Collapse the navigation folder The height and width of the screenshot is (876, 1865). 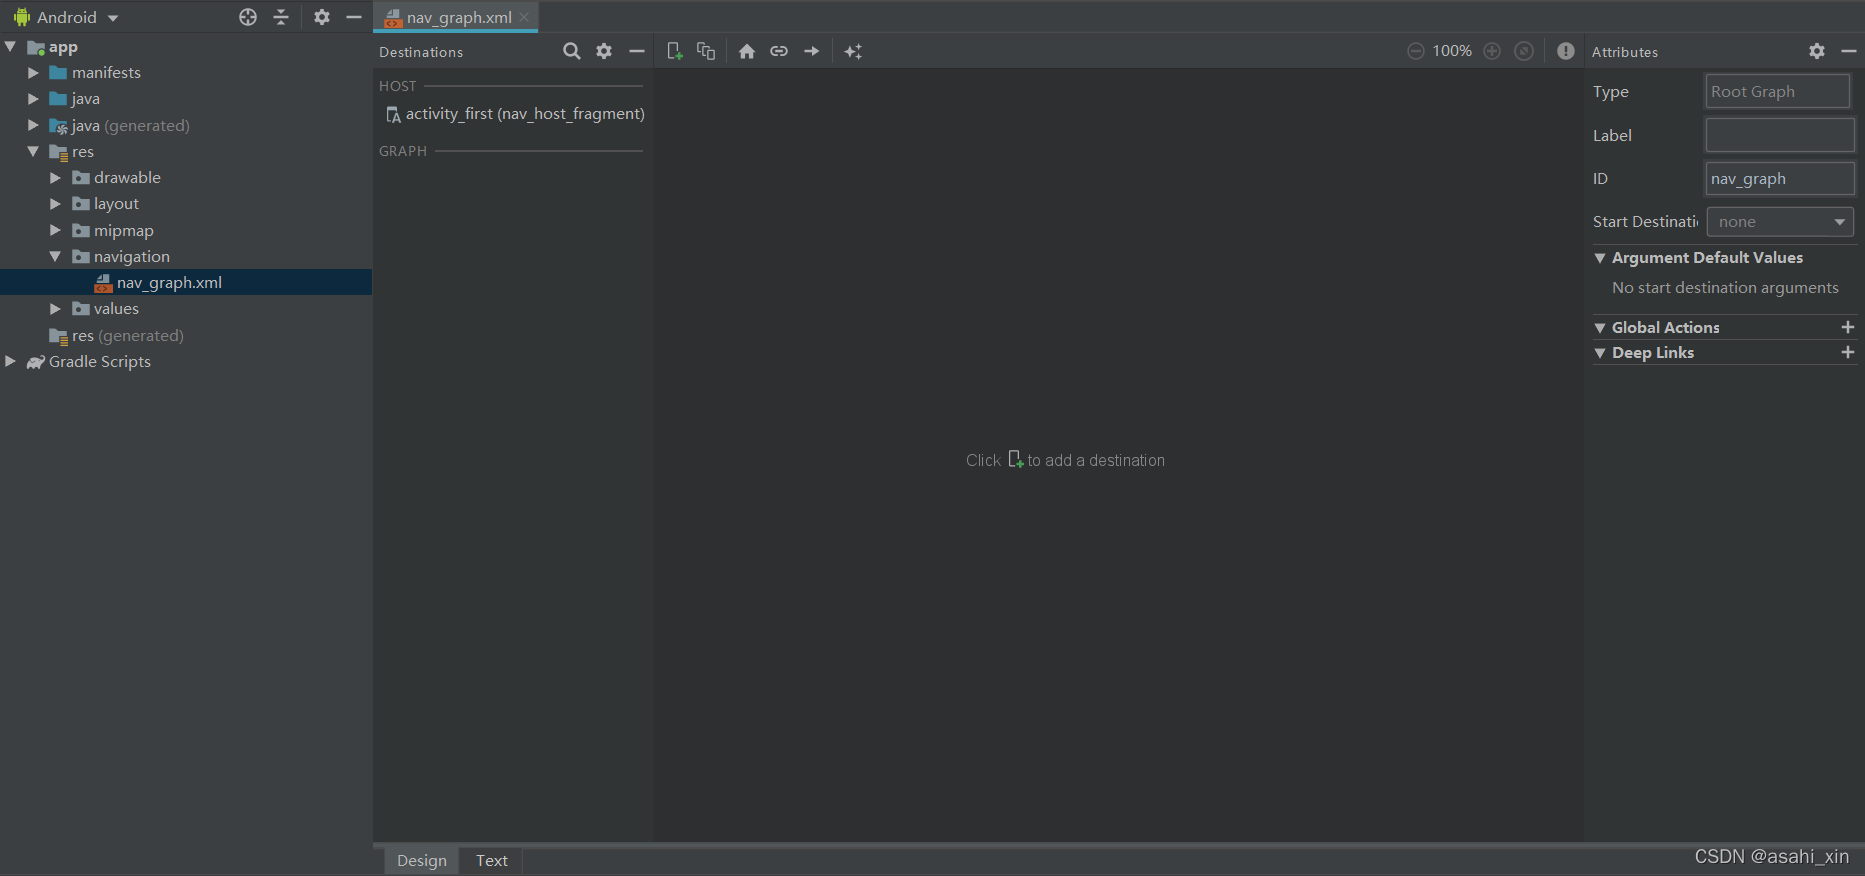click(55, 257)
